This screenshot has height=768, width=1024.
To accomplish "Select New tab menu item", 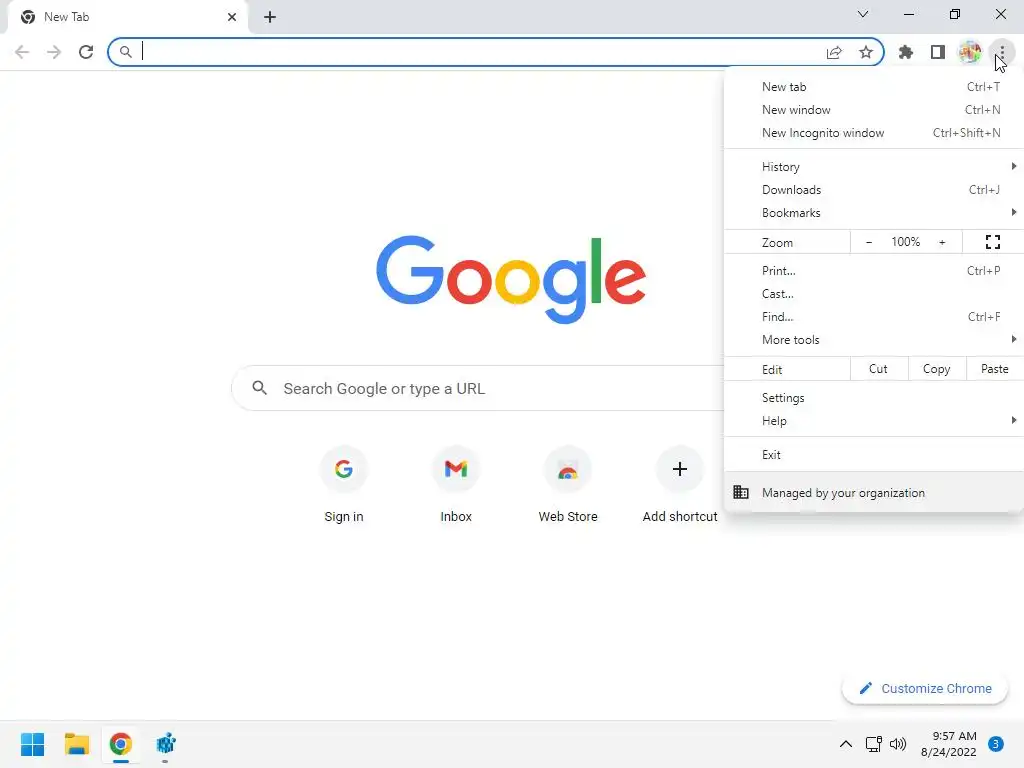I will pyautogui.click(x=874, y=87).
